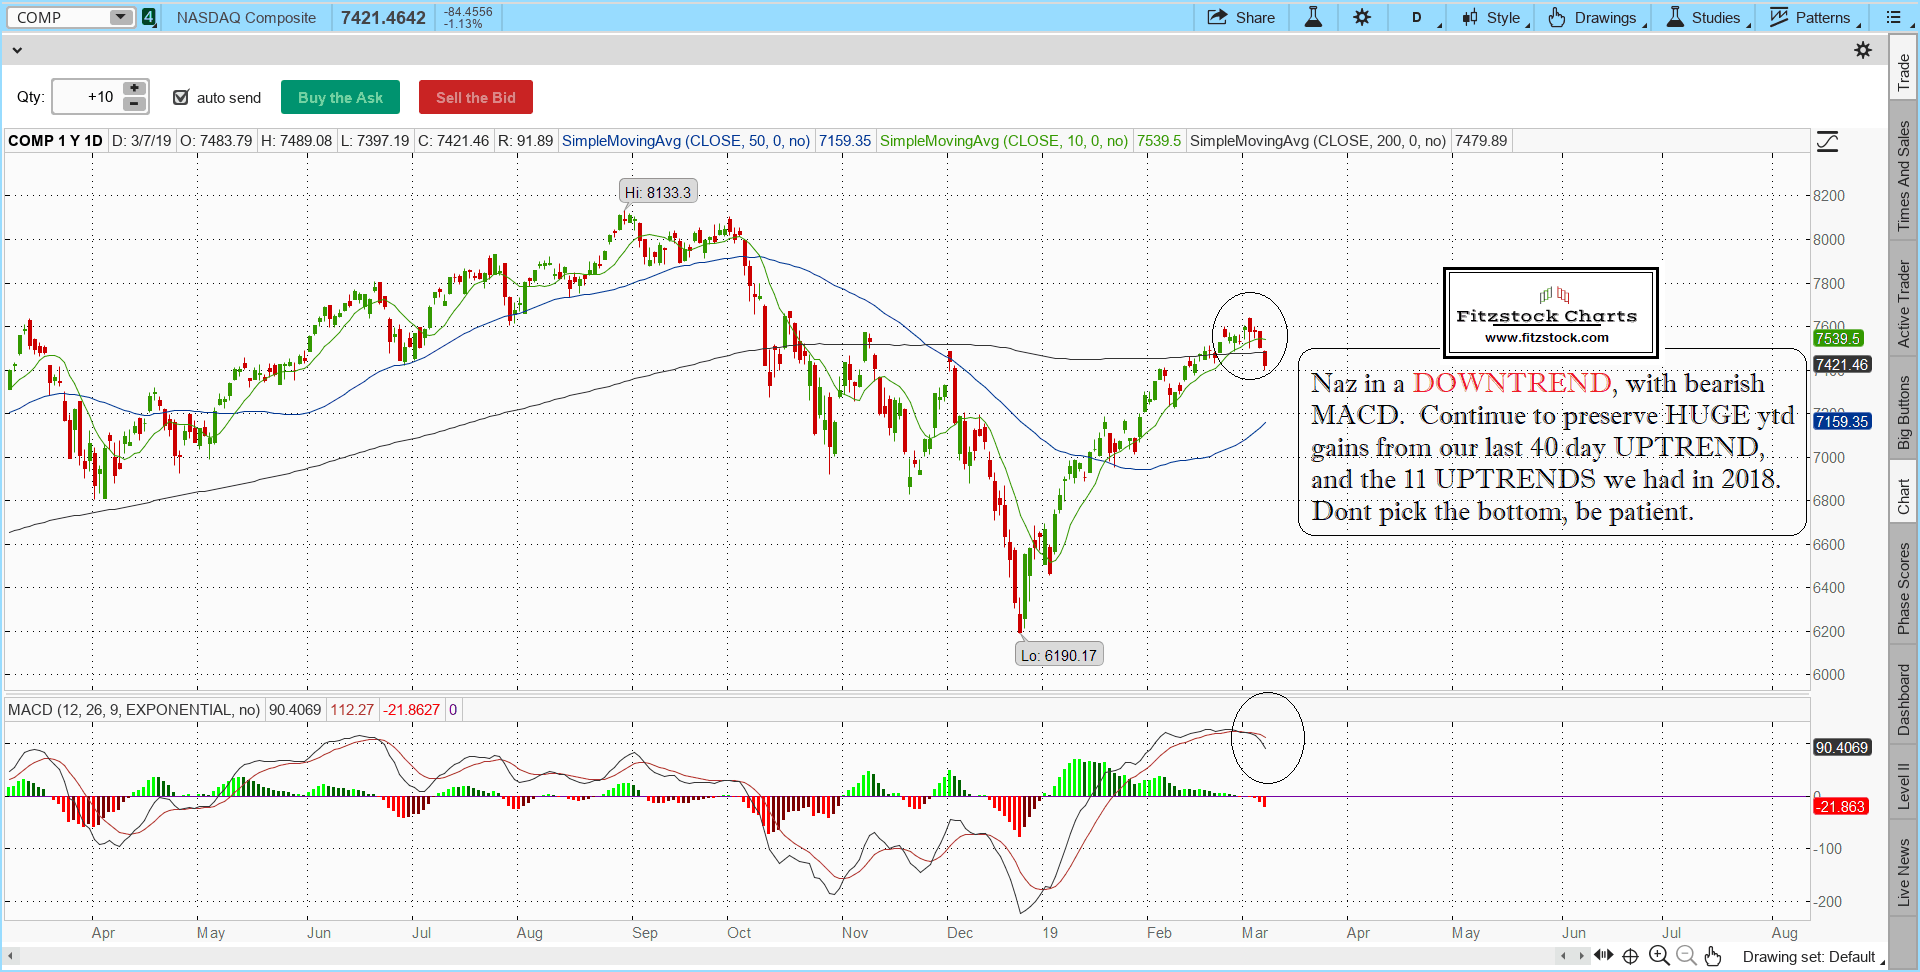Click the zoom in magnifier icon
The width and height of the screenshot is (1920, 972).
click(x=1659, y=956)
